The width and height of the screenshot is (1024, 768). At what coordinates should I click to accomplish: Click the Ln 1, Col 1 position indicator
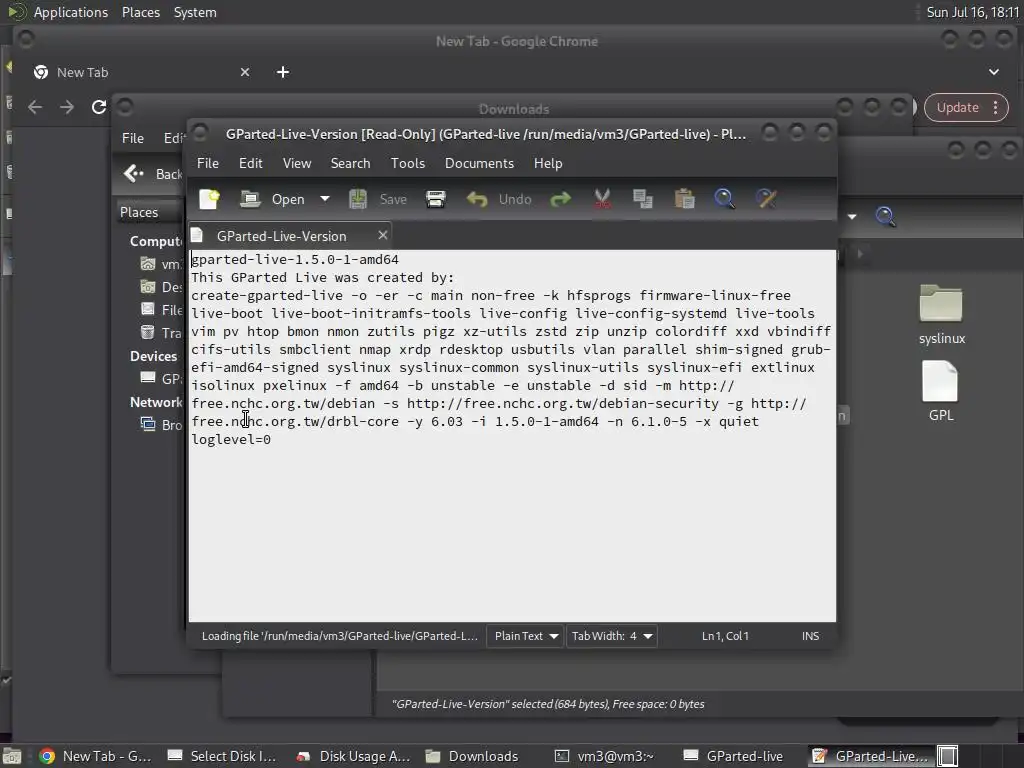click(725, 636)
